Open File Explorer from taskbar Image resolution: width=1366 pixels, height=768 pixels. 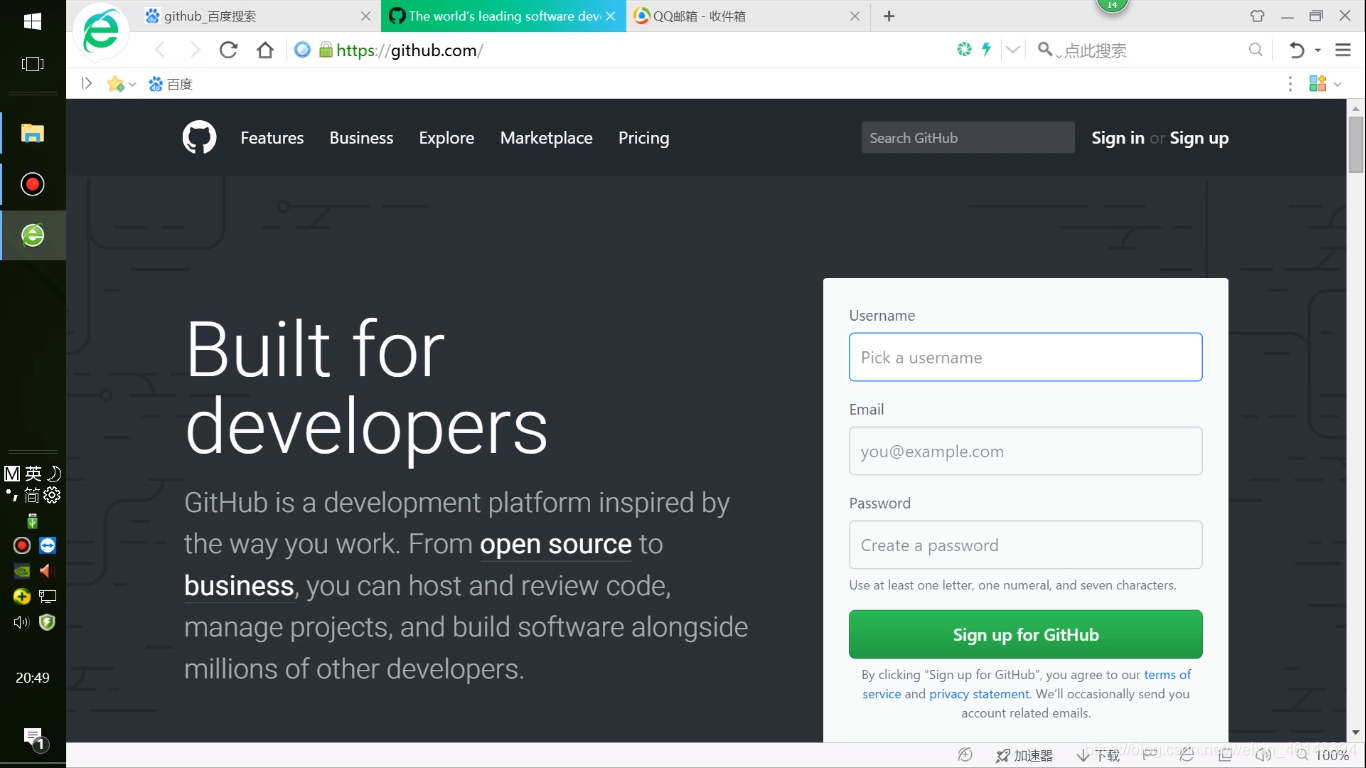click(x=33, y=133)
